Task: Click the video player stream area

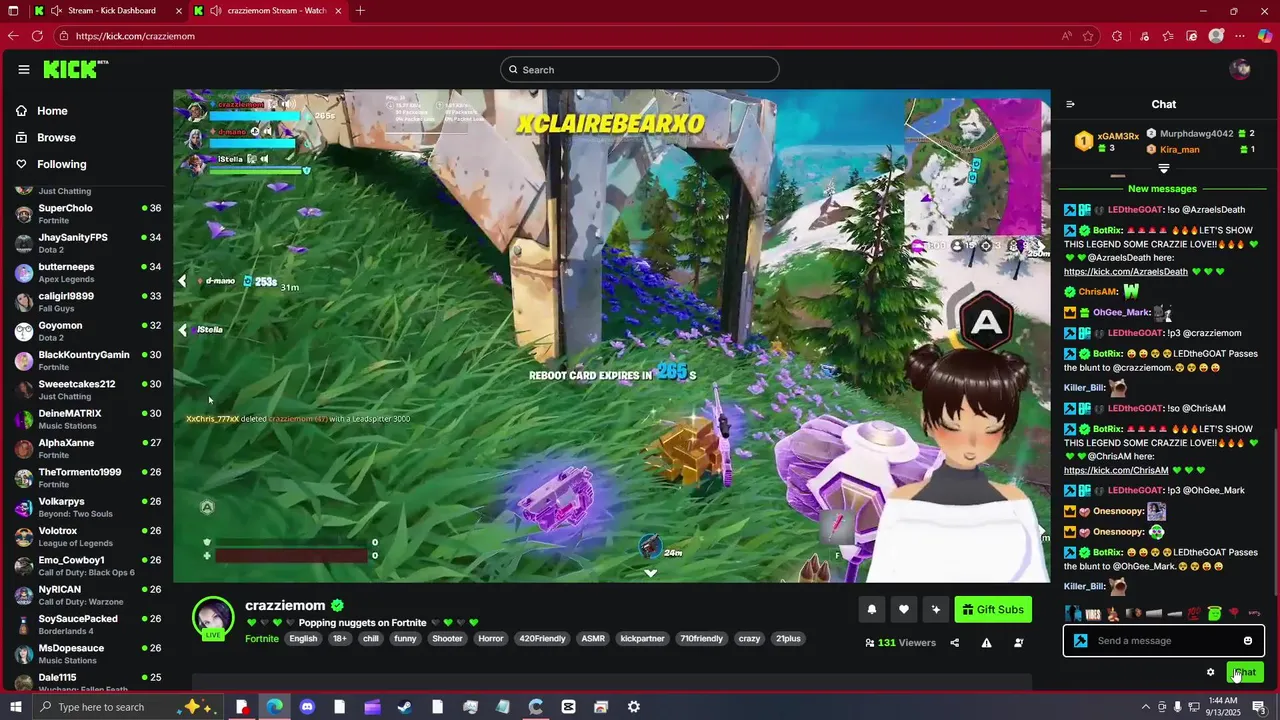Action: pos(612,336)
